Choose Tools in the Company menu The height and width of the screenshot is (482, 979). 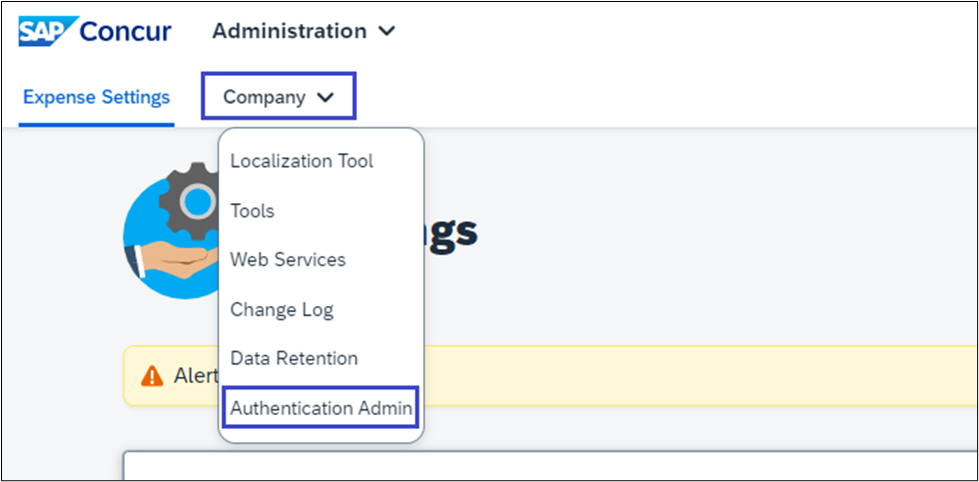click(x=252, y=211)
